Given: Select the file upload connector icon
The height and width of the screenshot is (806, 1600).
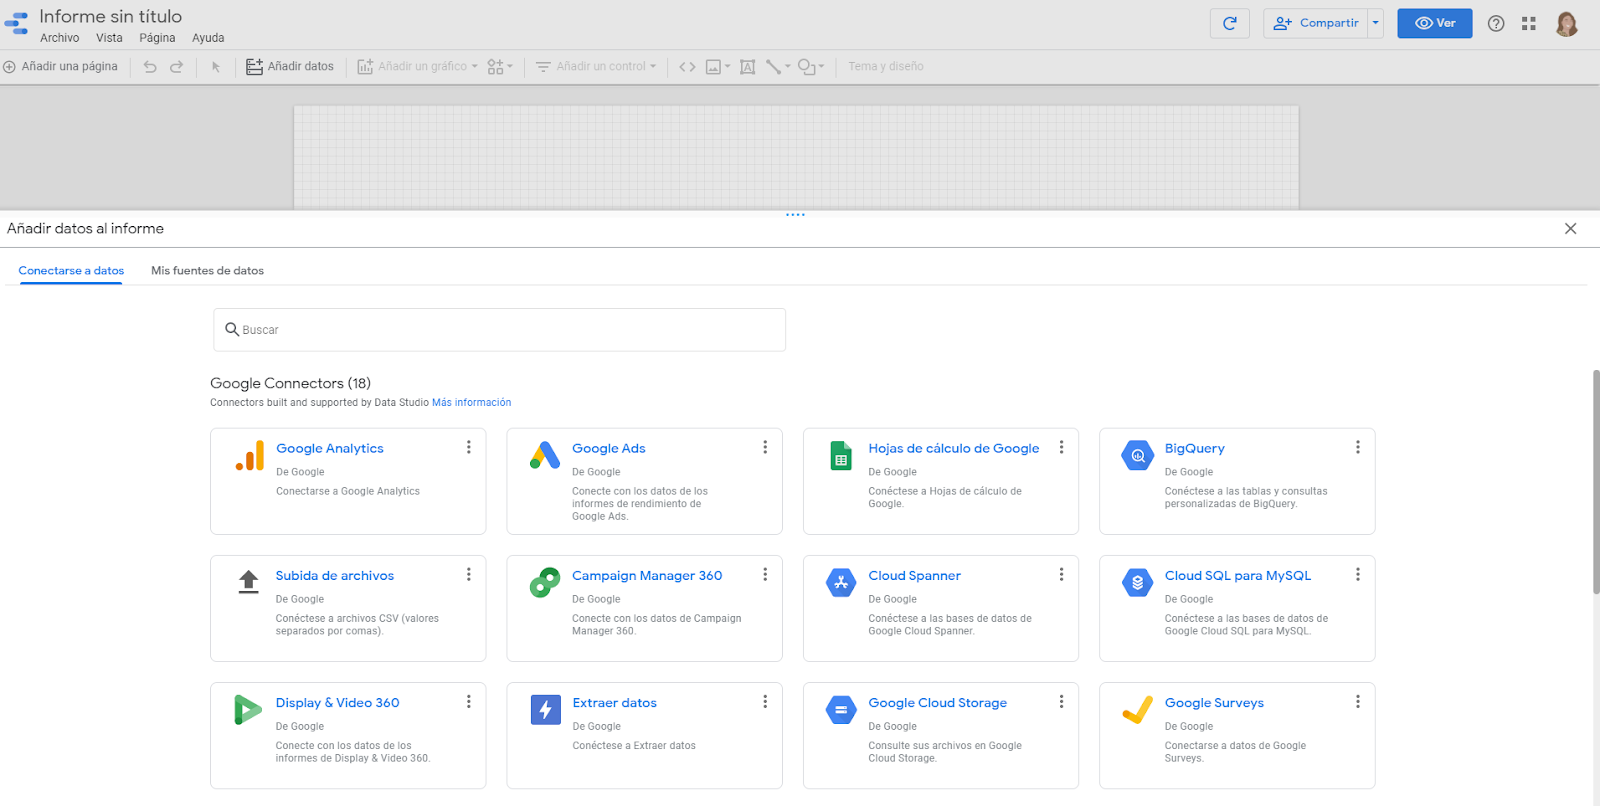Looking at the screenshot, I should click(249, 582).
